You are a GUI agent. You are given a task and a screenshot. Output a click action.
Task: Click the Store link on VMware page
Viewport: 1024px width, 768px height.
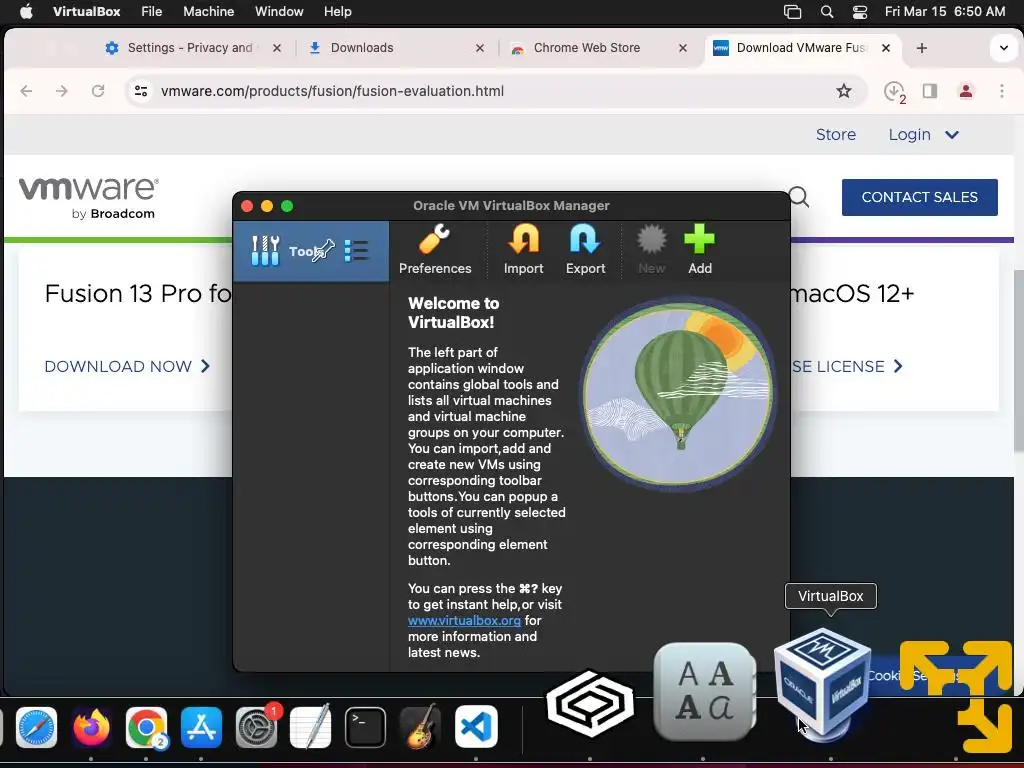835,135
